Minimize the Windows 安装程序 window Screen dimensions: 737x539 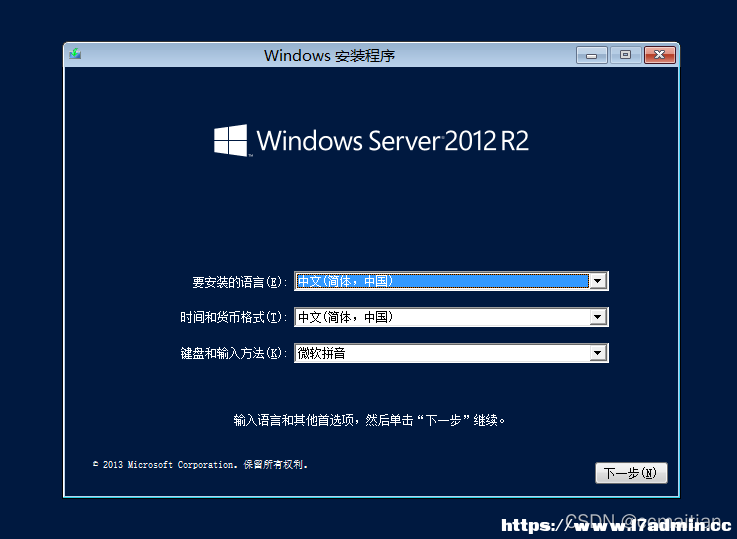coord(592,55)
